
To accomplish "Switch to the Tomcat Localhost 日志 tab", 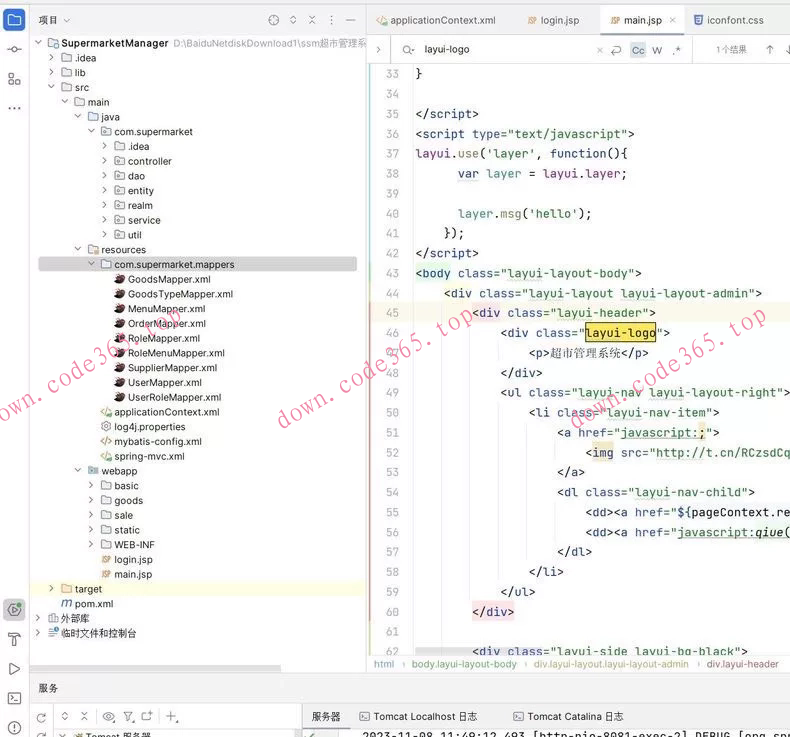I will click(x=424, y=716).
